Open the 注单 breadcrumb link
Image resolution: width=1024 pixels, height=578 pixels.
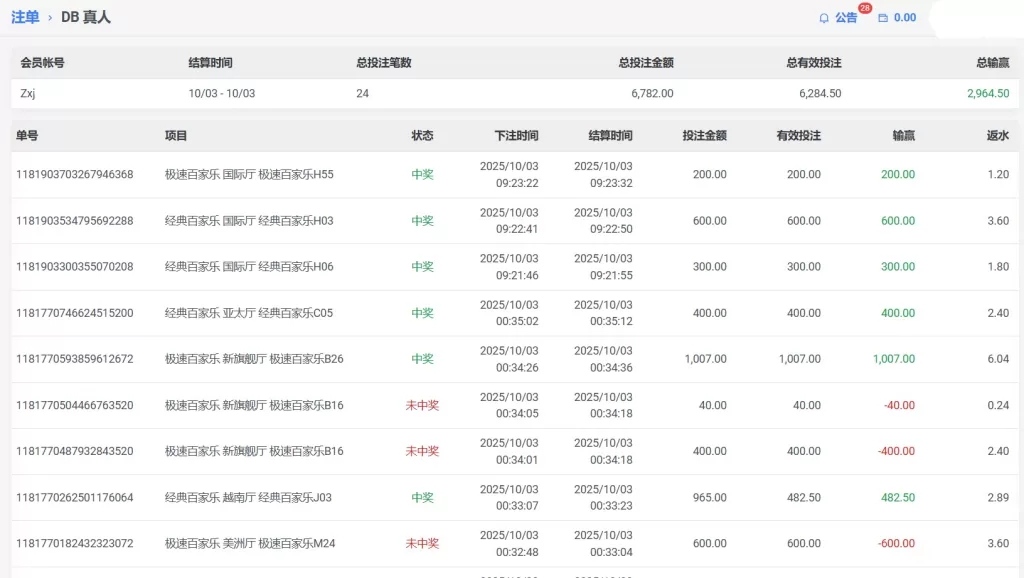click(25, 17)
